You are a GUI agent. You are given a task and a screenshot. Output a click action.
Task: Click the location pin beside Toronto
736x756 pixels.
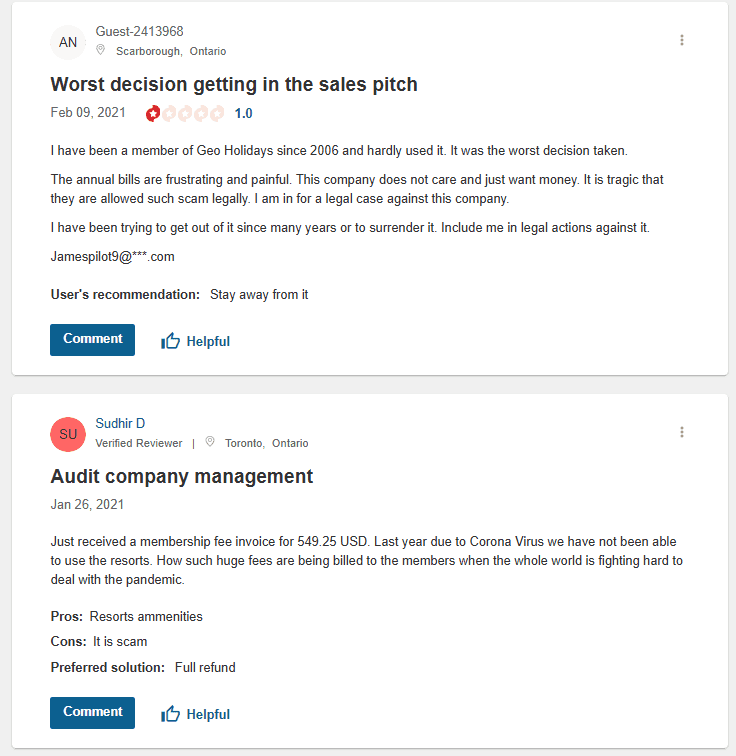[210, 443]
